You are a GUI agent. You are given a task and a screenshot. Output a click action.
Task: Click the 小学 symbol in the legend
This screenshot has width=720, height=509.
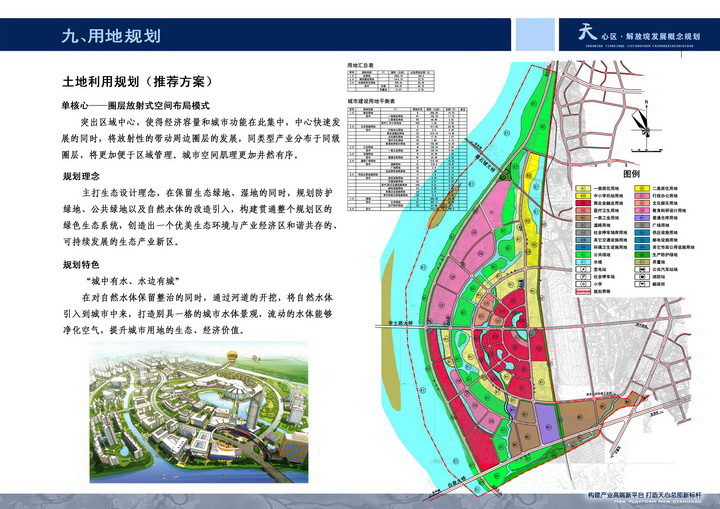[583, 284]
